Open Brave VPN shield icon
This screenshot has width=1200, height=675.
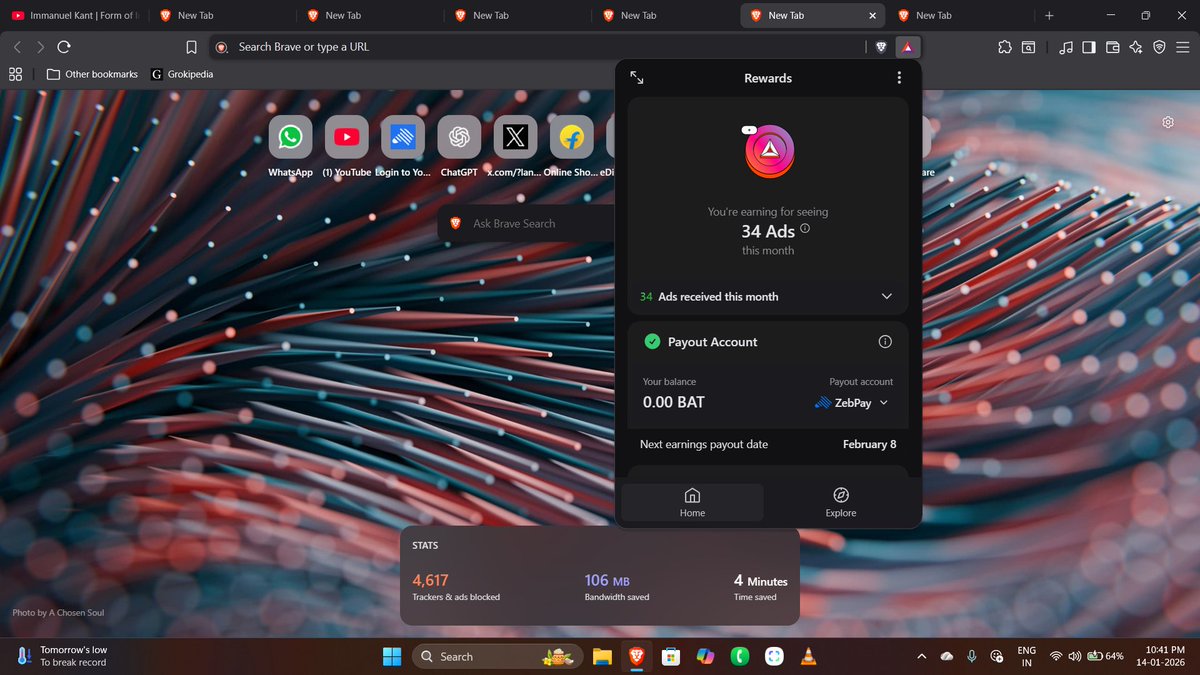pyautogui.click(x=1159, y=47)
